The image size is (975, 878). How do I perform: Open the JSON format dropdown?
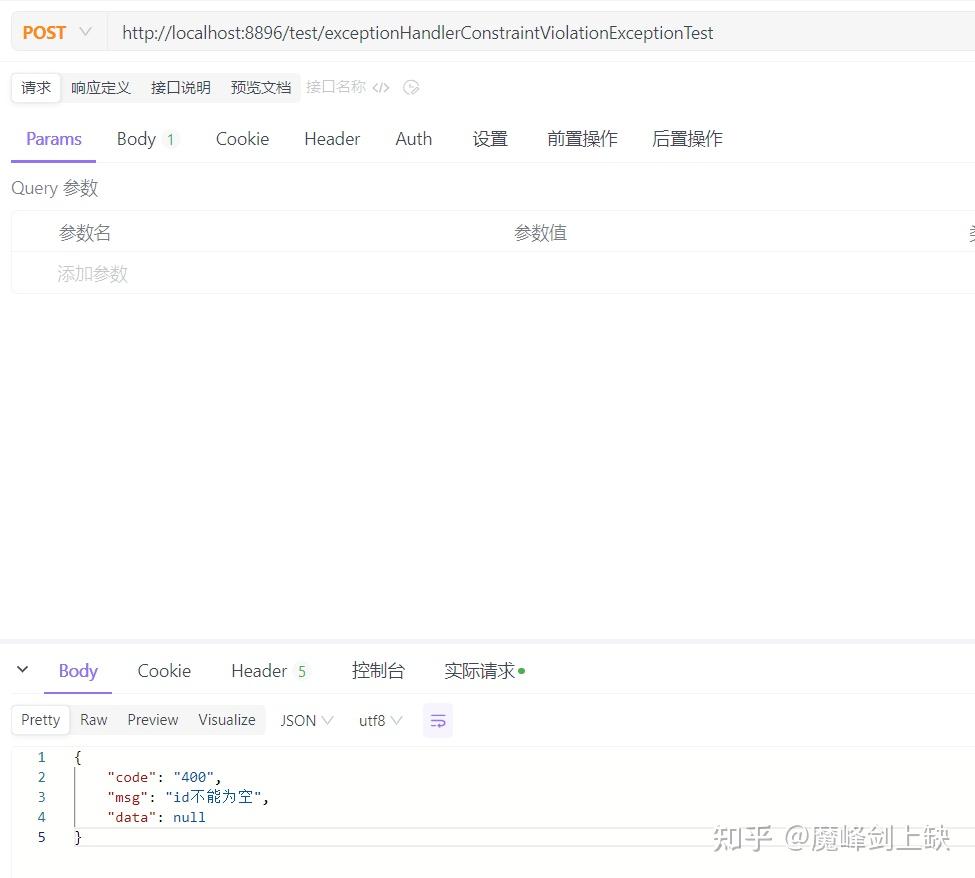[x=306, y=720]
